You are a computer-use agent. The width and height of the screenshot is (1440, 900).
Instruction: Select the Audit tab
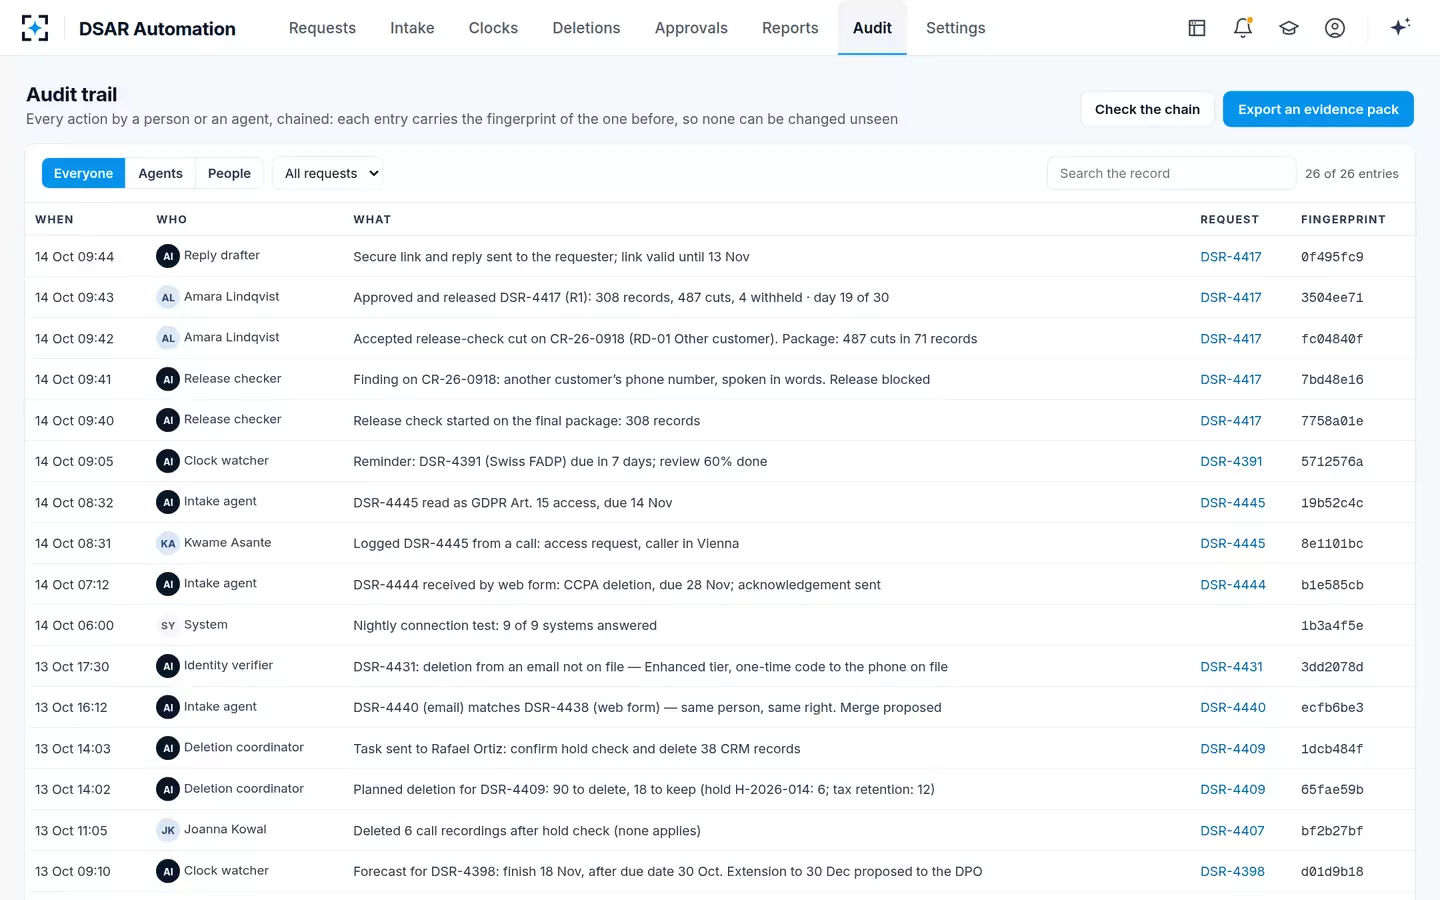tap(872, 28)
